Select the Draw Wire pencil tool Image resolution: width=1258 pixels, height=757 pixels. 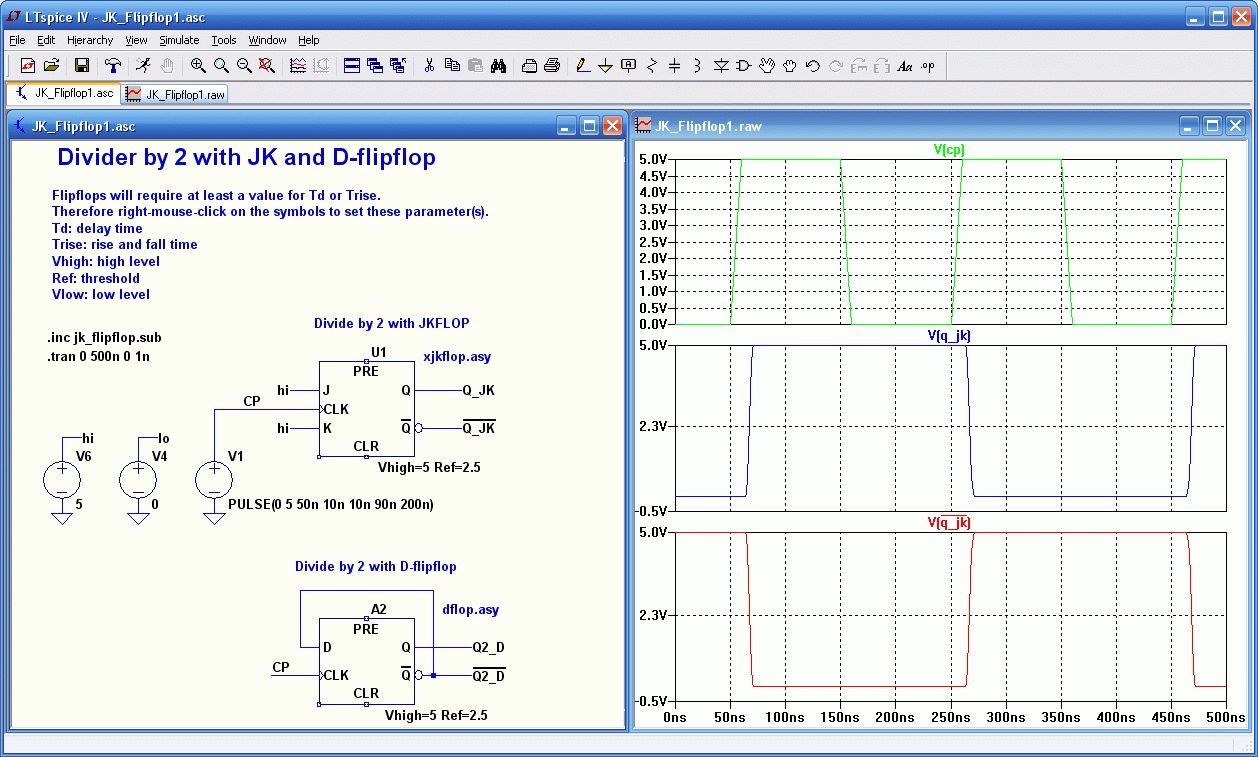coord(583,66)
